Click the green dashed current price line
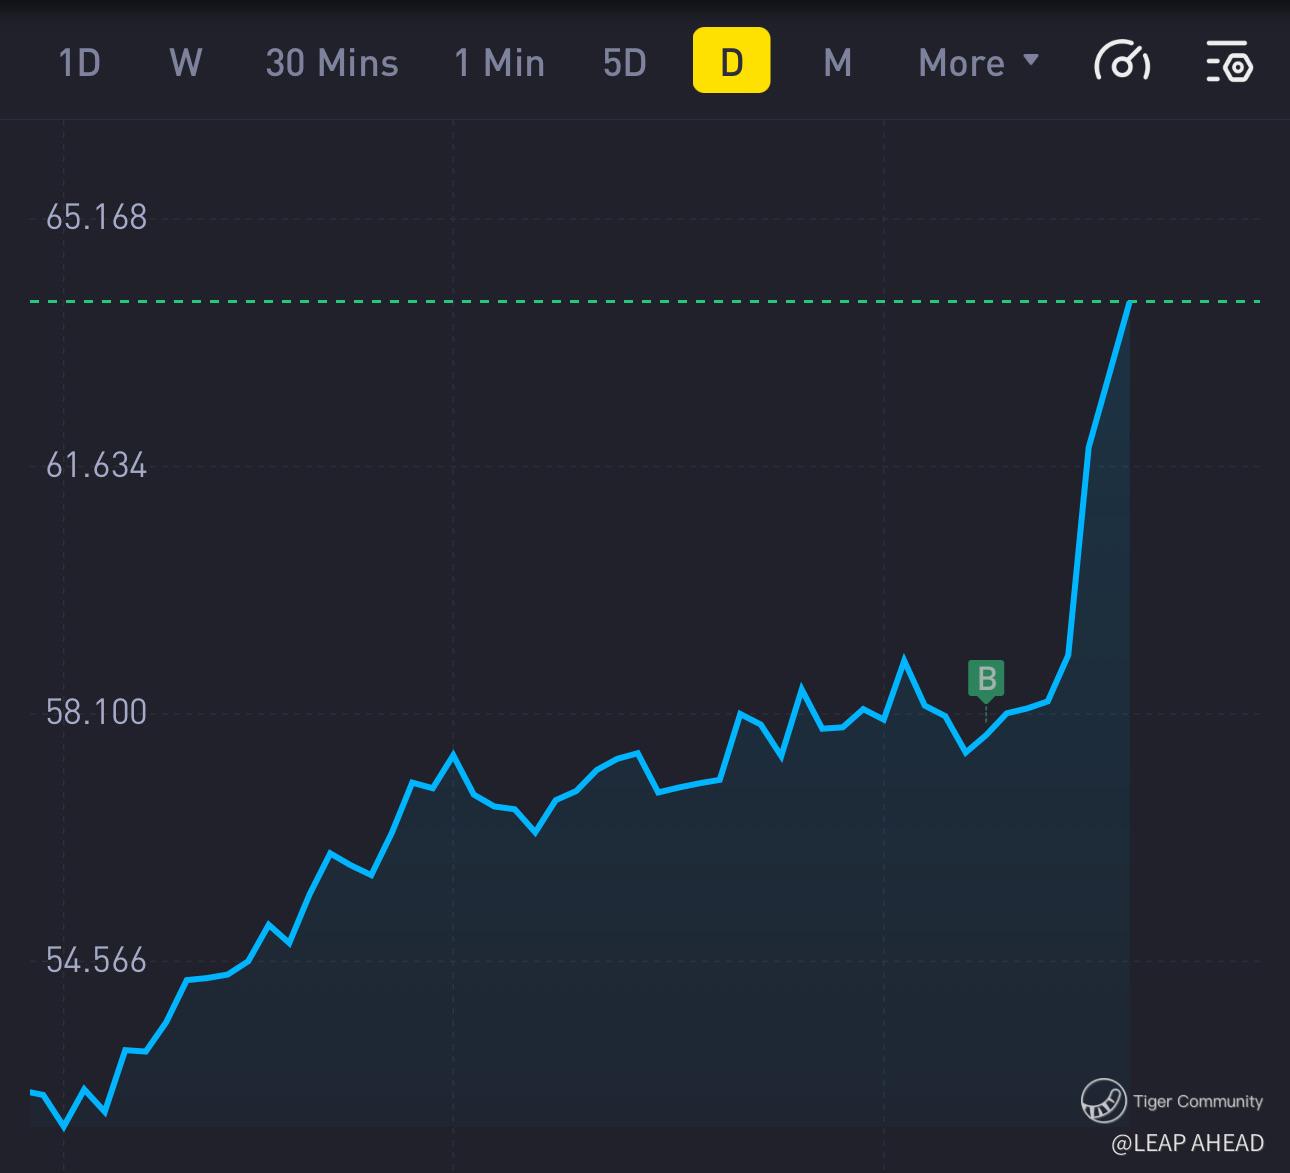The width and height of the screenshot is (1290, 1173). [x=600, y=300]
